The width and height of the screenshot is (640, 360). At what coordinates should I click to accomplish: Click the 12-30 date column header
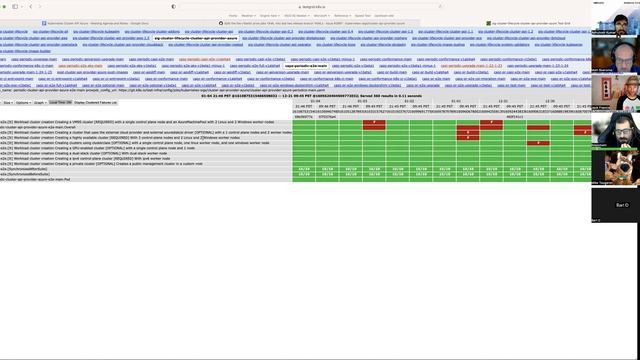pyautogui.click(x=550, y=101)
